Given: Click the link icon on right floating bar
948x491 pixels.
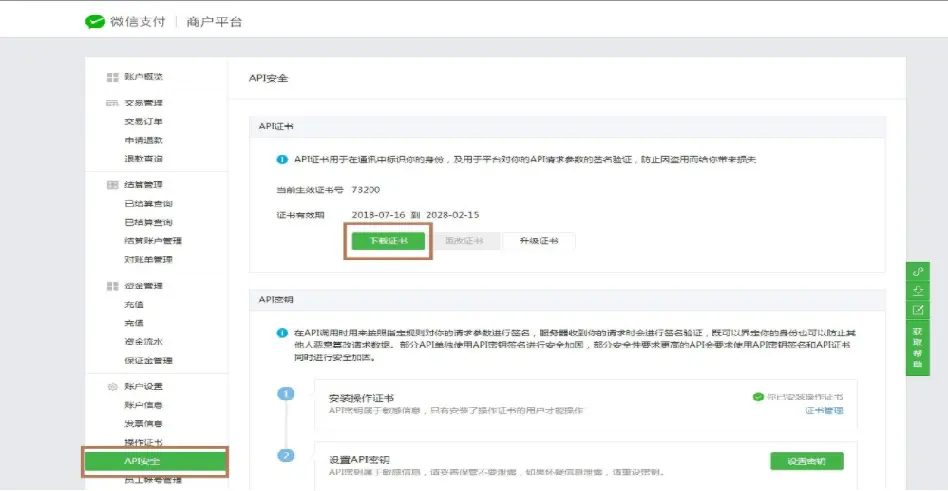Looking at the screenshot, I should 918,272.
